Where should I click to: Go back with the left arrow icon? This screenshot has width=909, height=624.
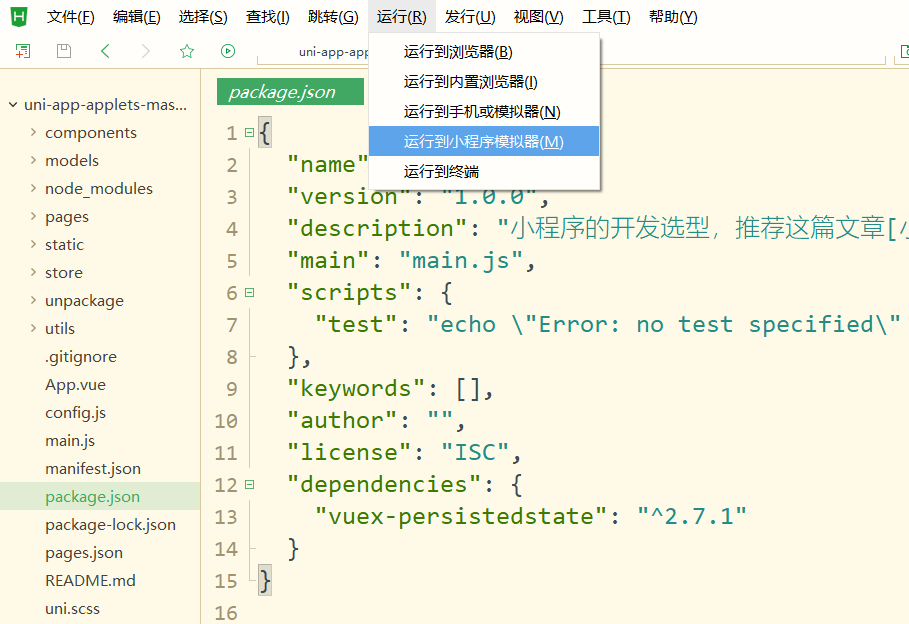point(105,51)
